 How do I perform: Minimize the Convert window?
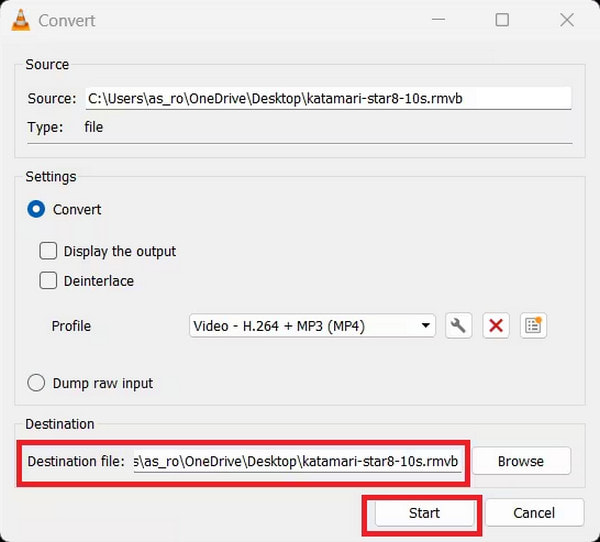439,20
